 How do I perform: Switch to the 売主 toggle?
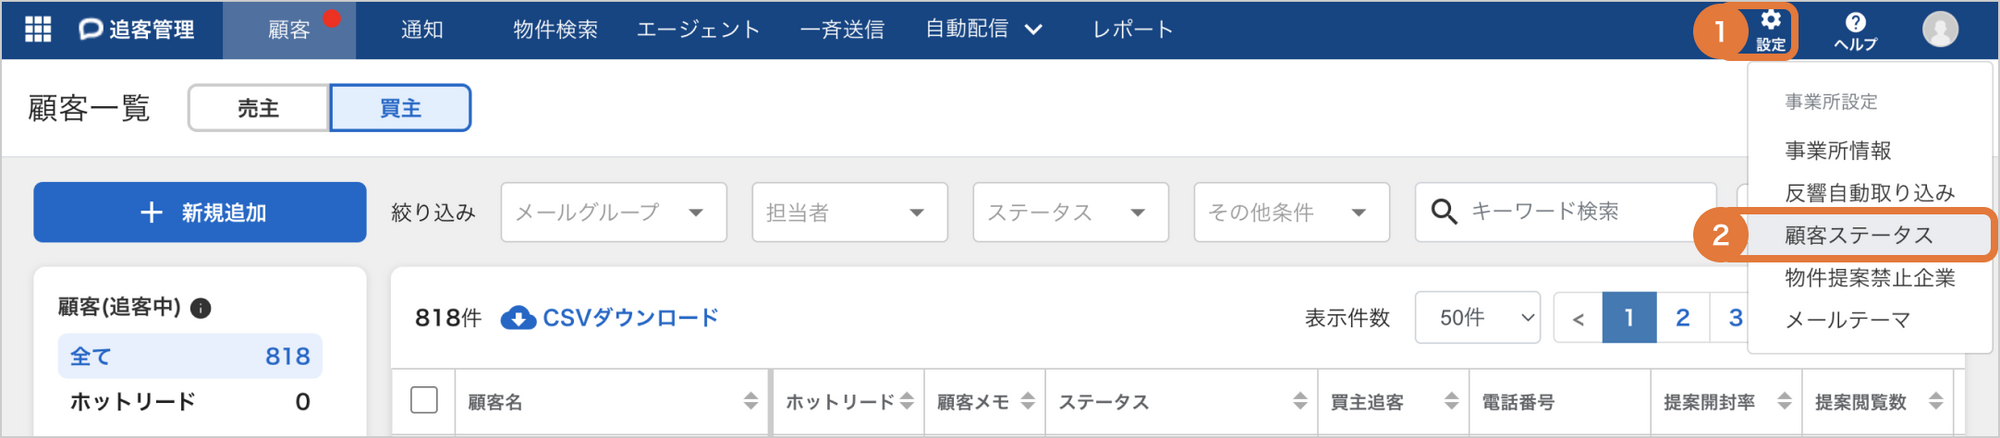click(259, 108)
